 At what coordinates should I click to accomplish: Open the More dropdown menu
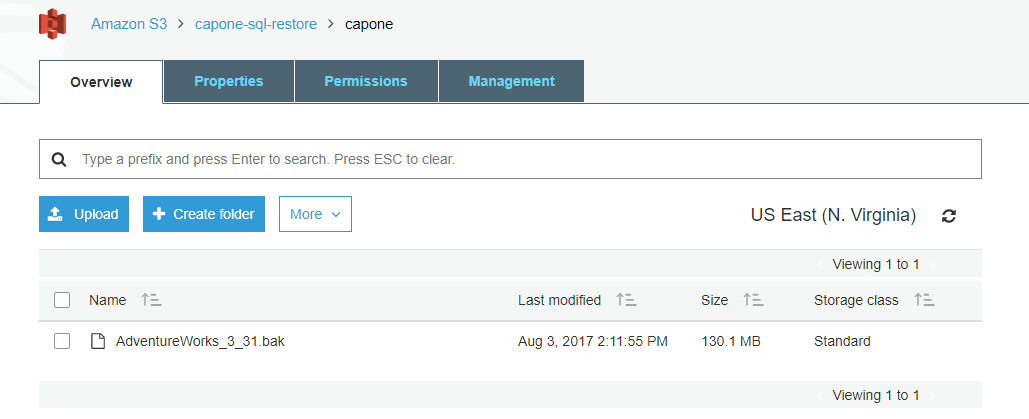(x=316, y=214)
